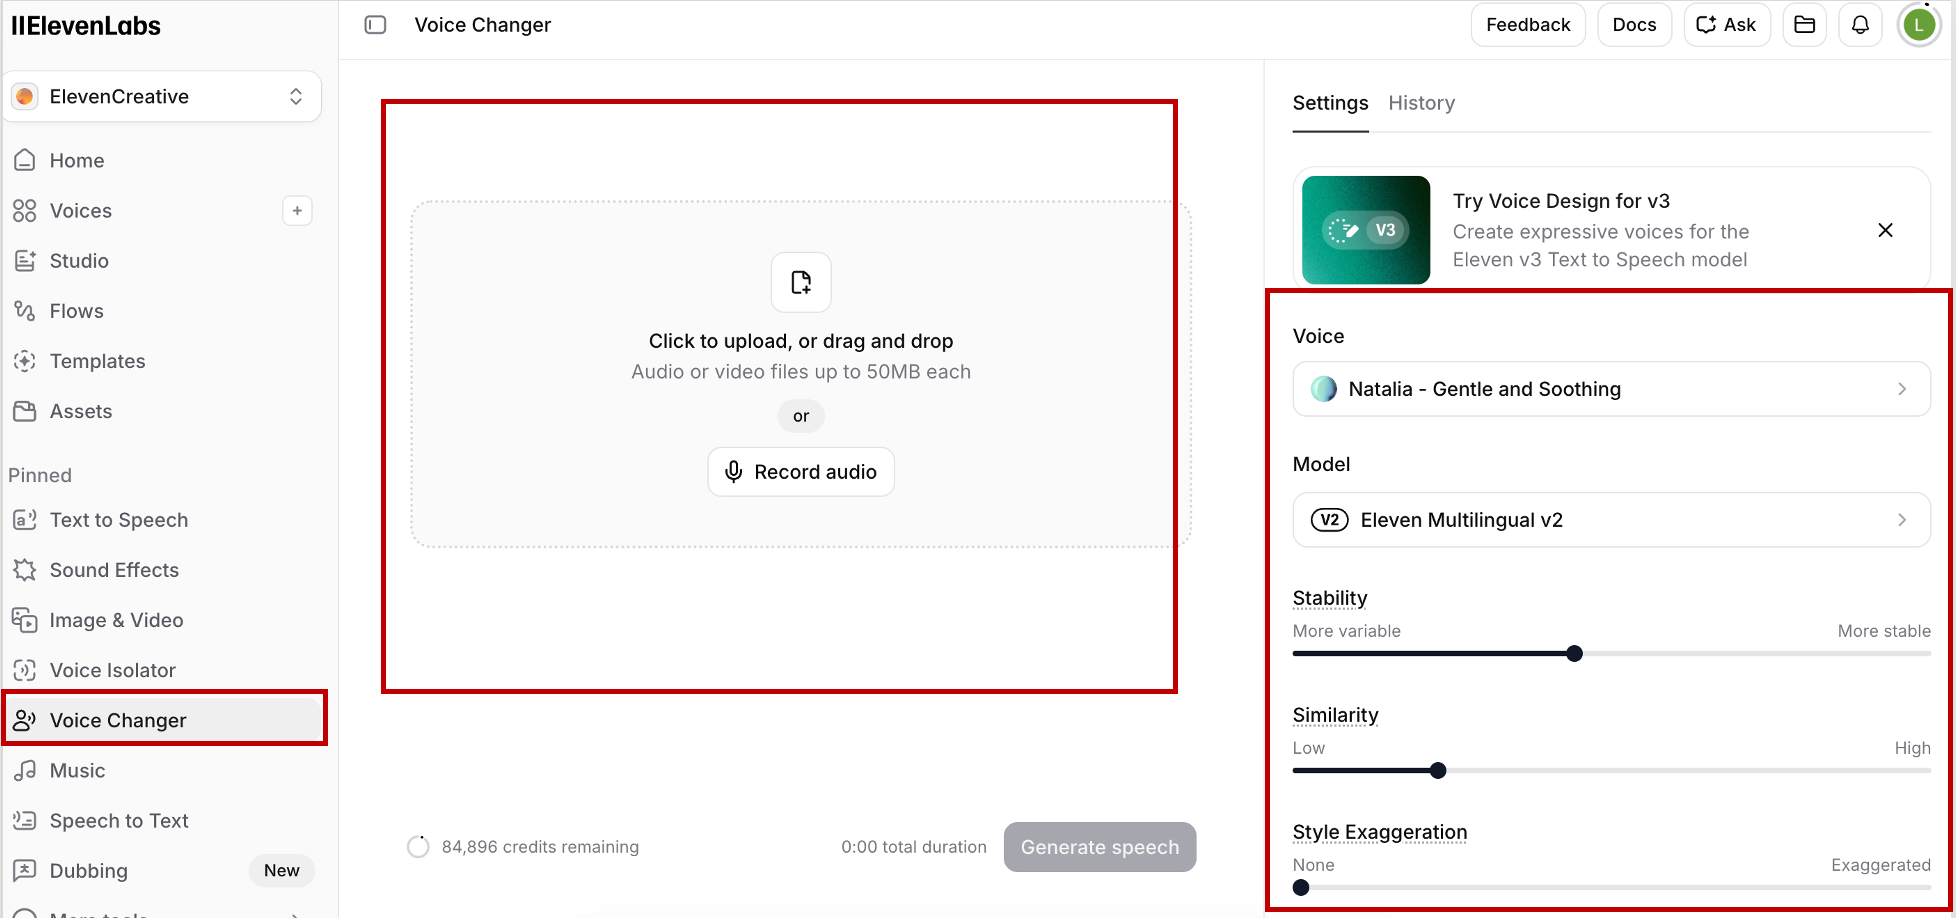Open the Music tool
1956x918 pixels.
77,771
